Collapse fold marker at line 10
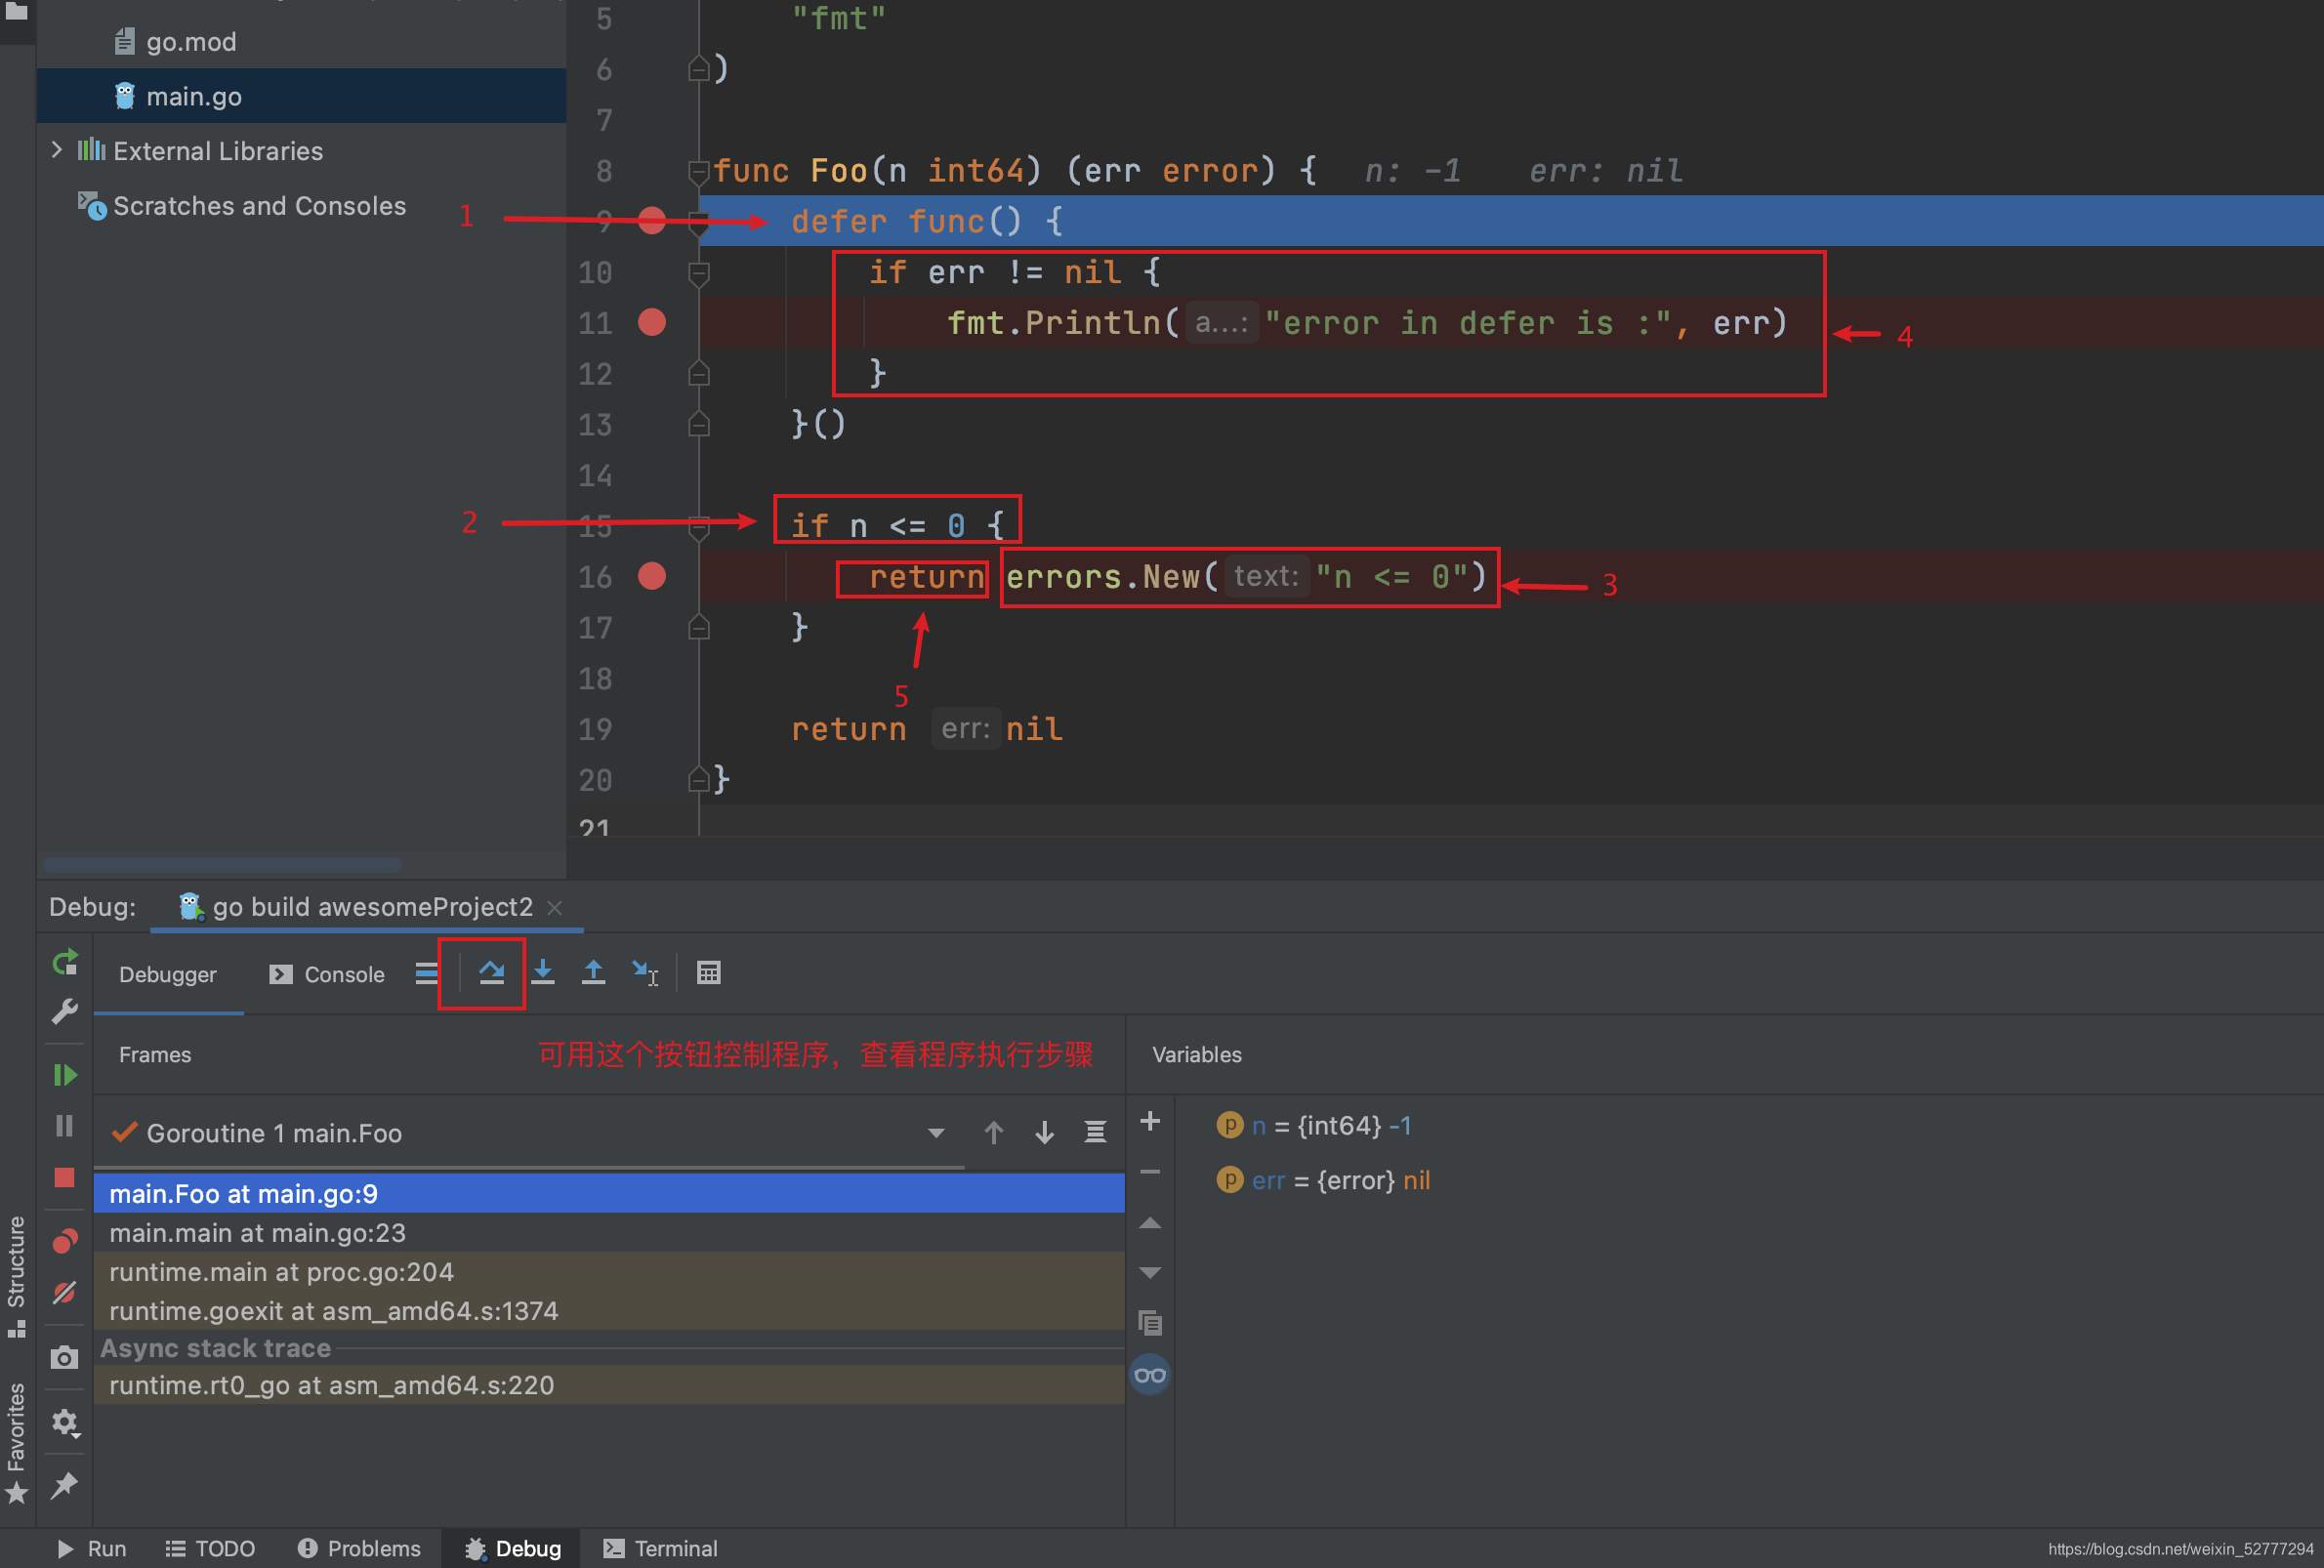 tap(699, 273)
